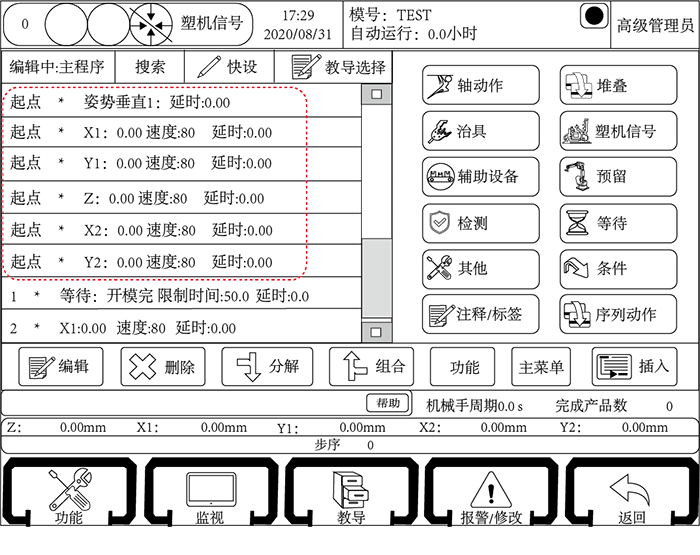This screenshot has width=700, height=555.
Task: Select the 检测 detection shield command
Action: click(x=480, y=223)
